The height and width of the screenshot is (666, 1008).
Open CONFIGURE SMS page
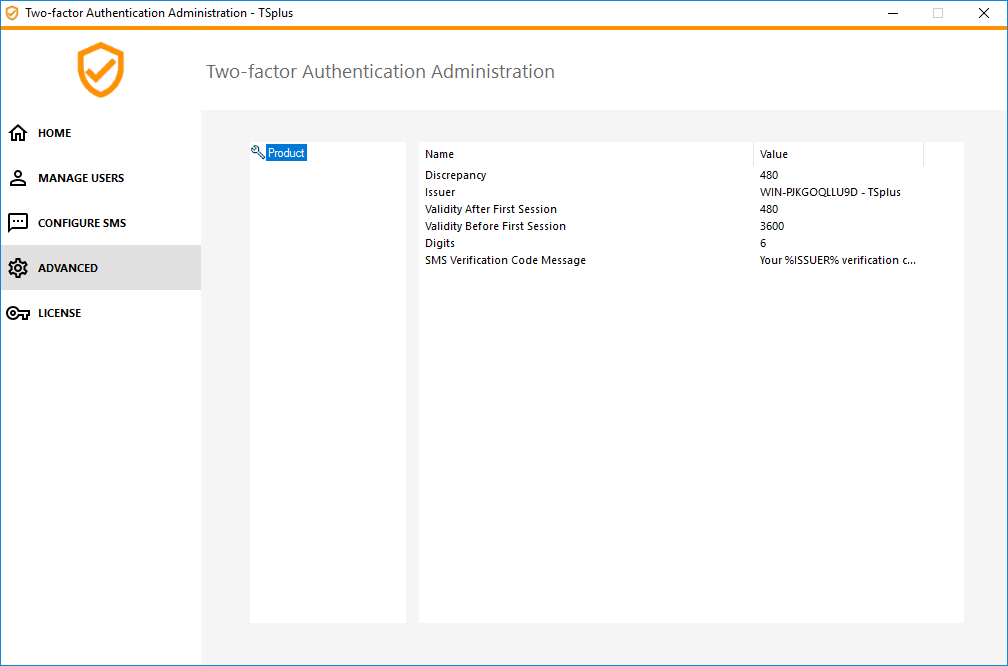101,223
